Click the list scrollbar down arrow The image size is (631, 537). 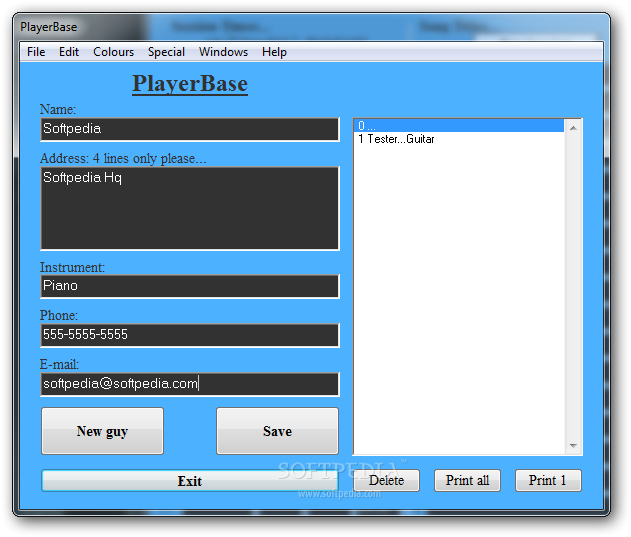pyautogui.click(x=573, y=446)
